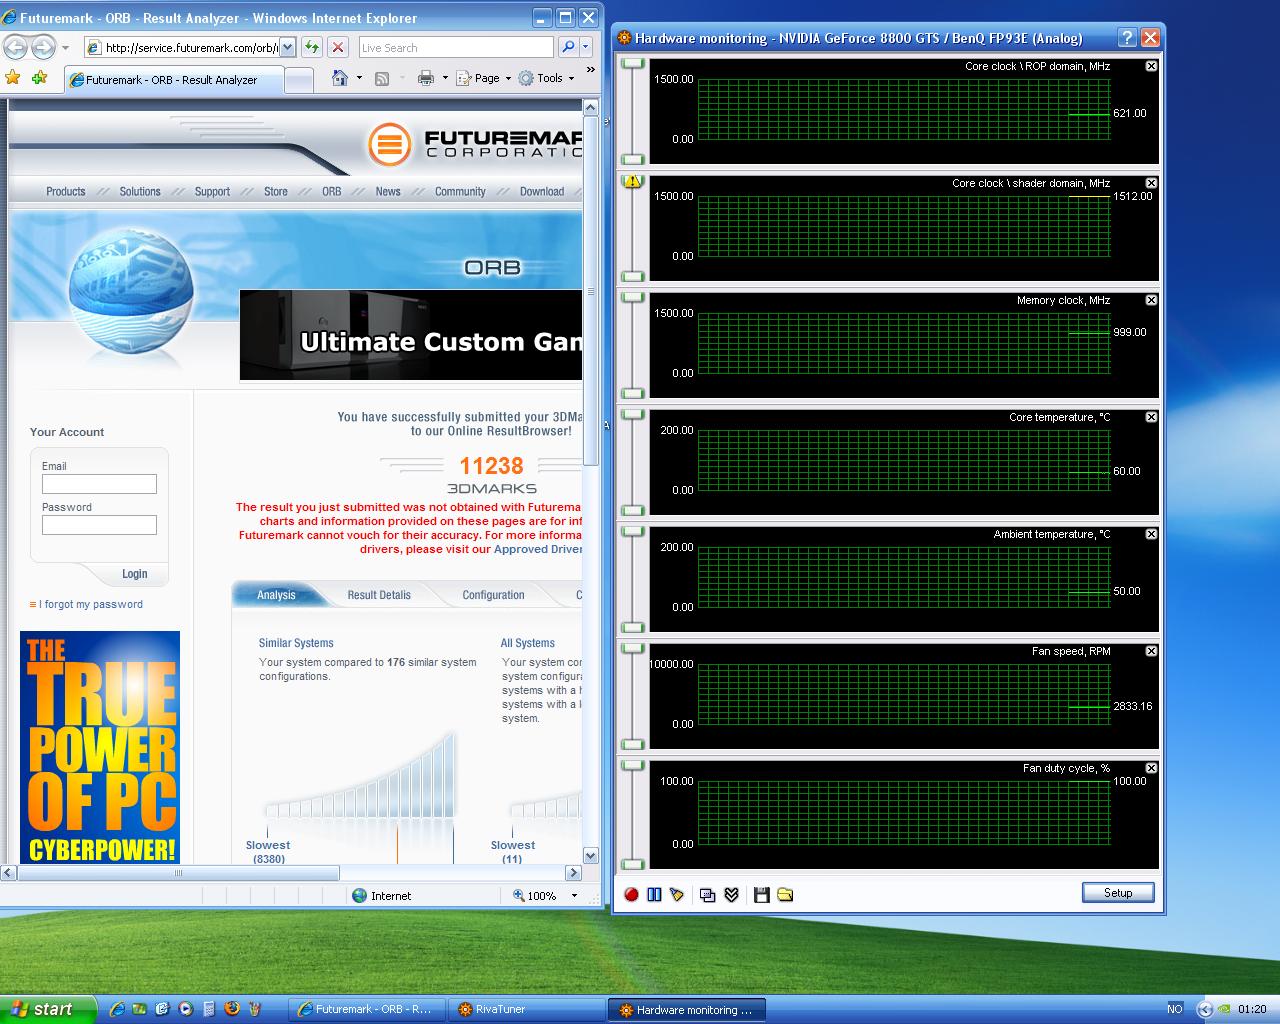Click the Live Search input box
The height and width of the screenshot is (1024, 1280).
pos(456,47)
